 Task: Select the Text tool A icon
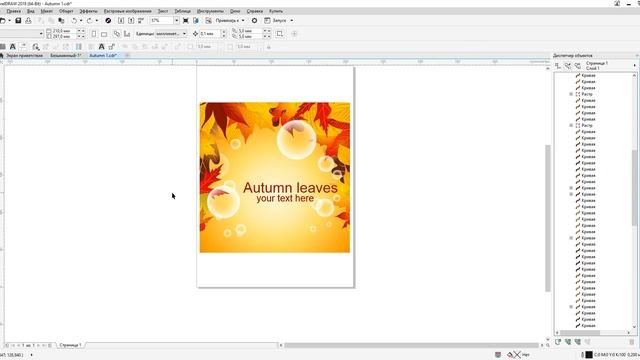13,47
